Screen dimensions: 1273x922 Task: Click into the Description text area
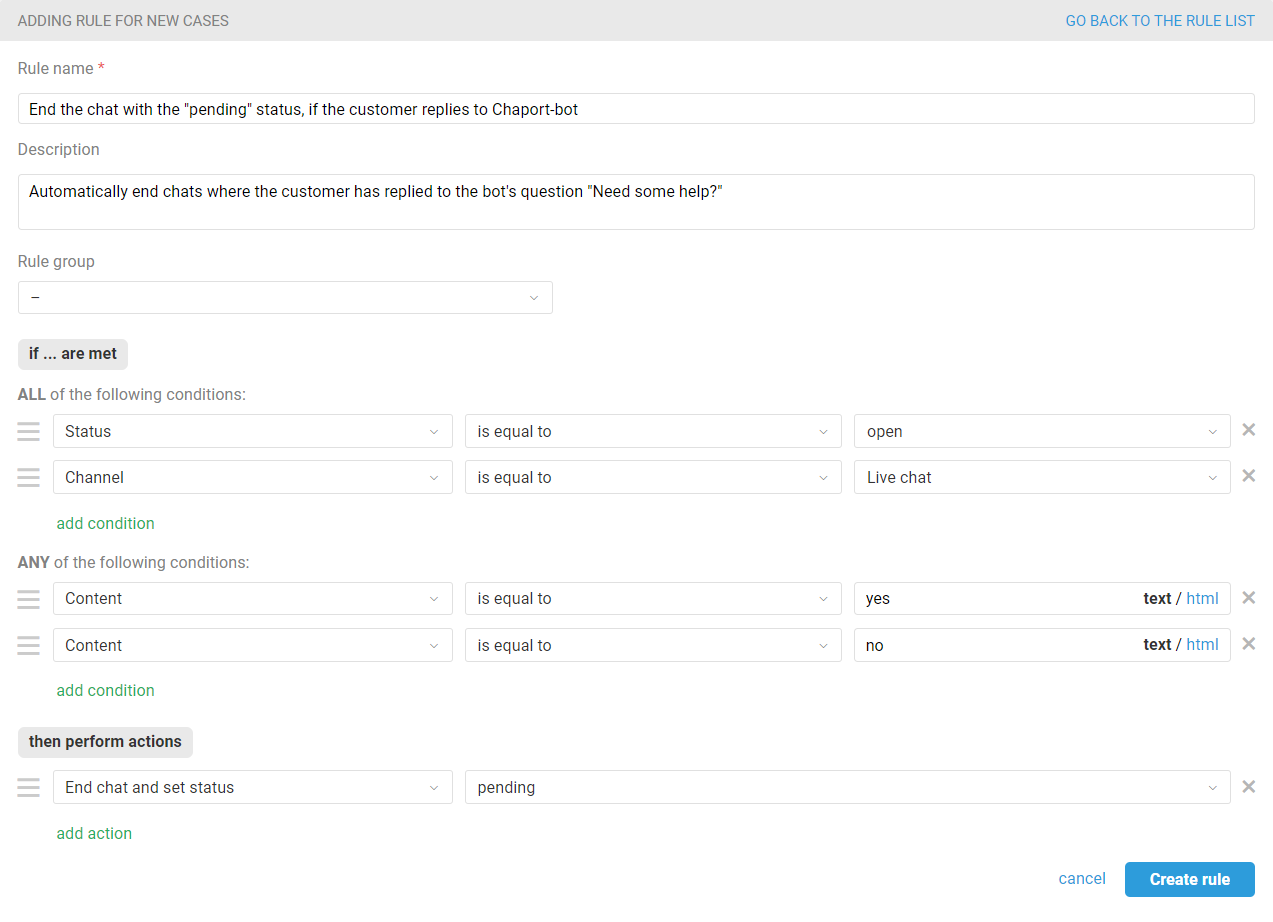636,202
